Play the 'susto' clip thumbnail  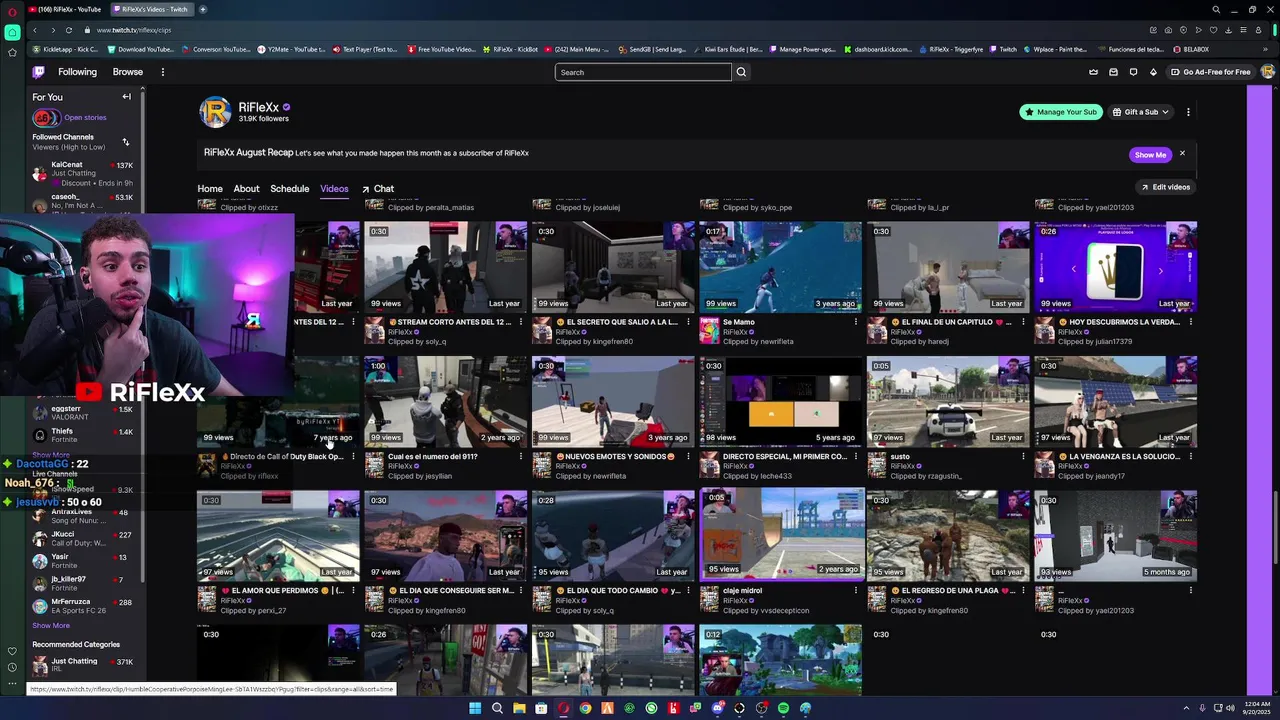(x=948, y=401)
